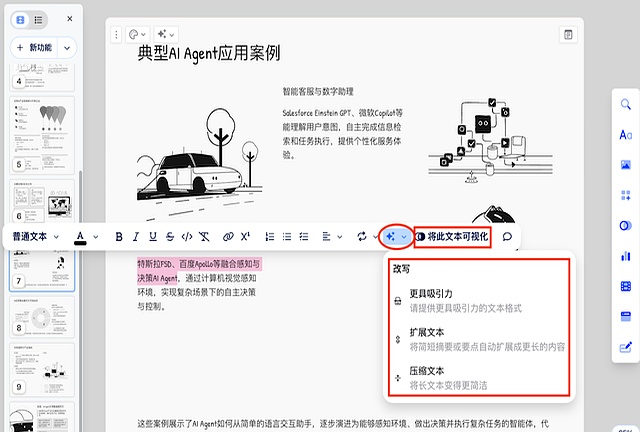Click the text color A icon
The width and height of the screenshot is (640, 432).
(x=80, y=237)
